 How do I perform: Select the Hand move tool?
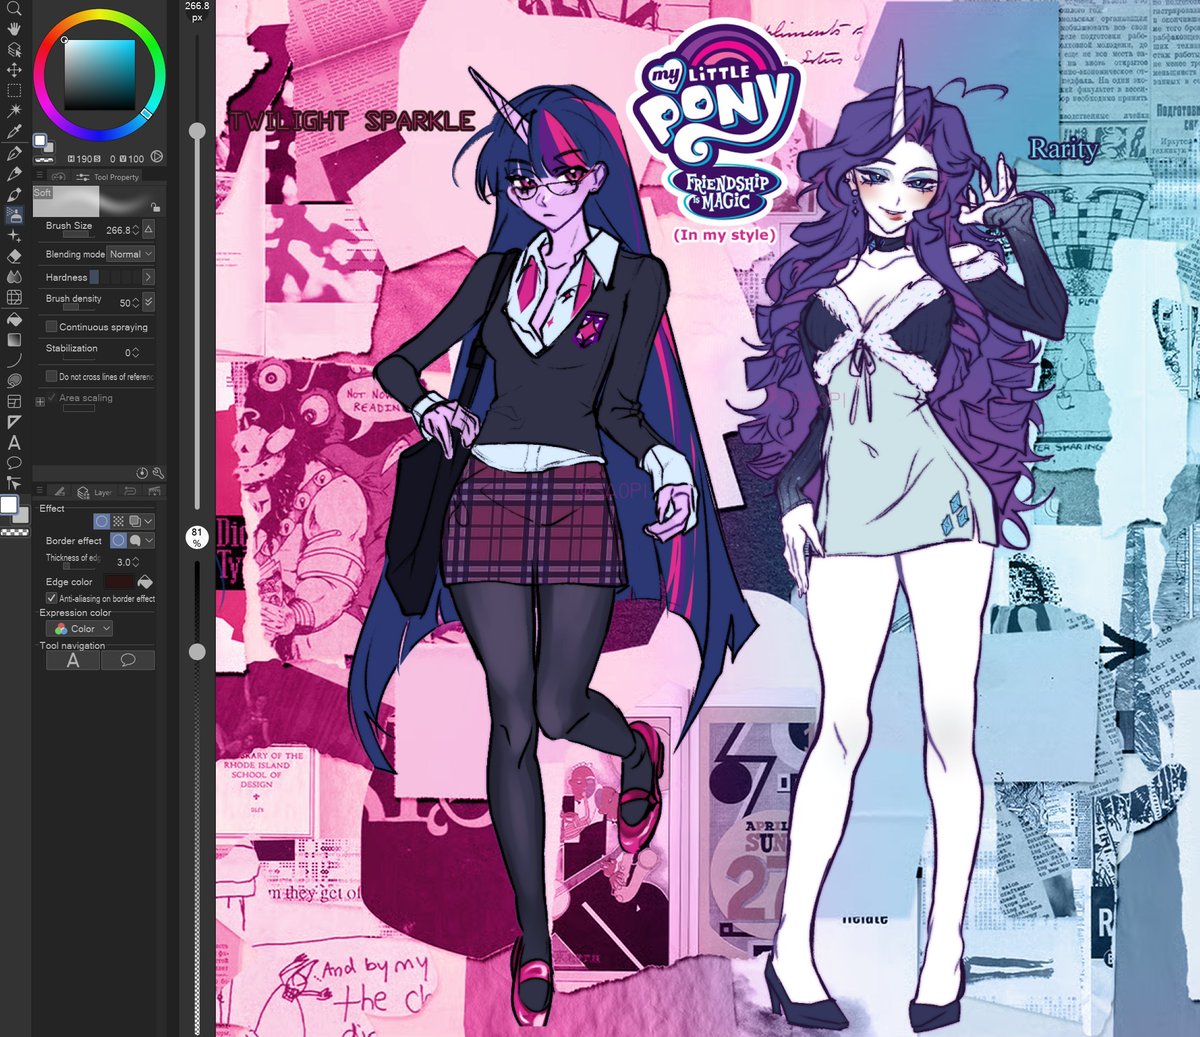pyautogui.click(x=14, y=28)
